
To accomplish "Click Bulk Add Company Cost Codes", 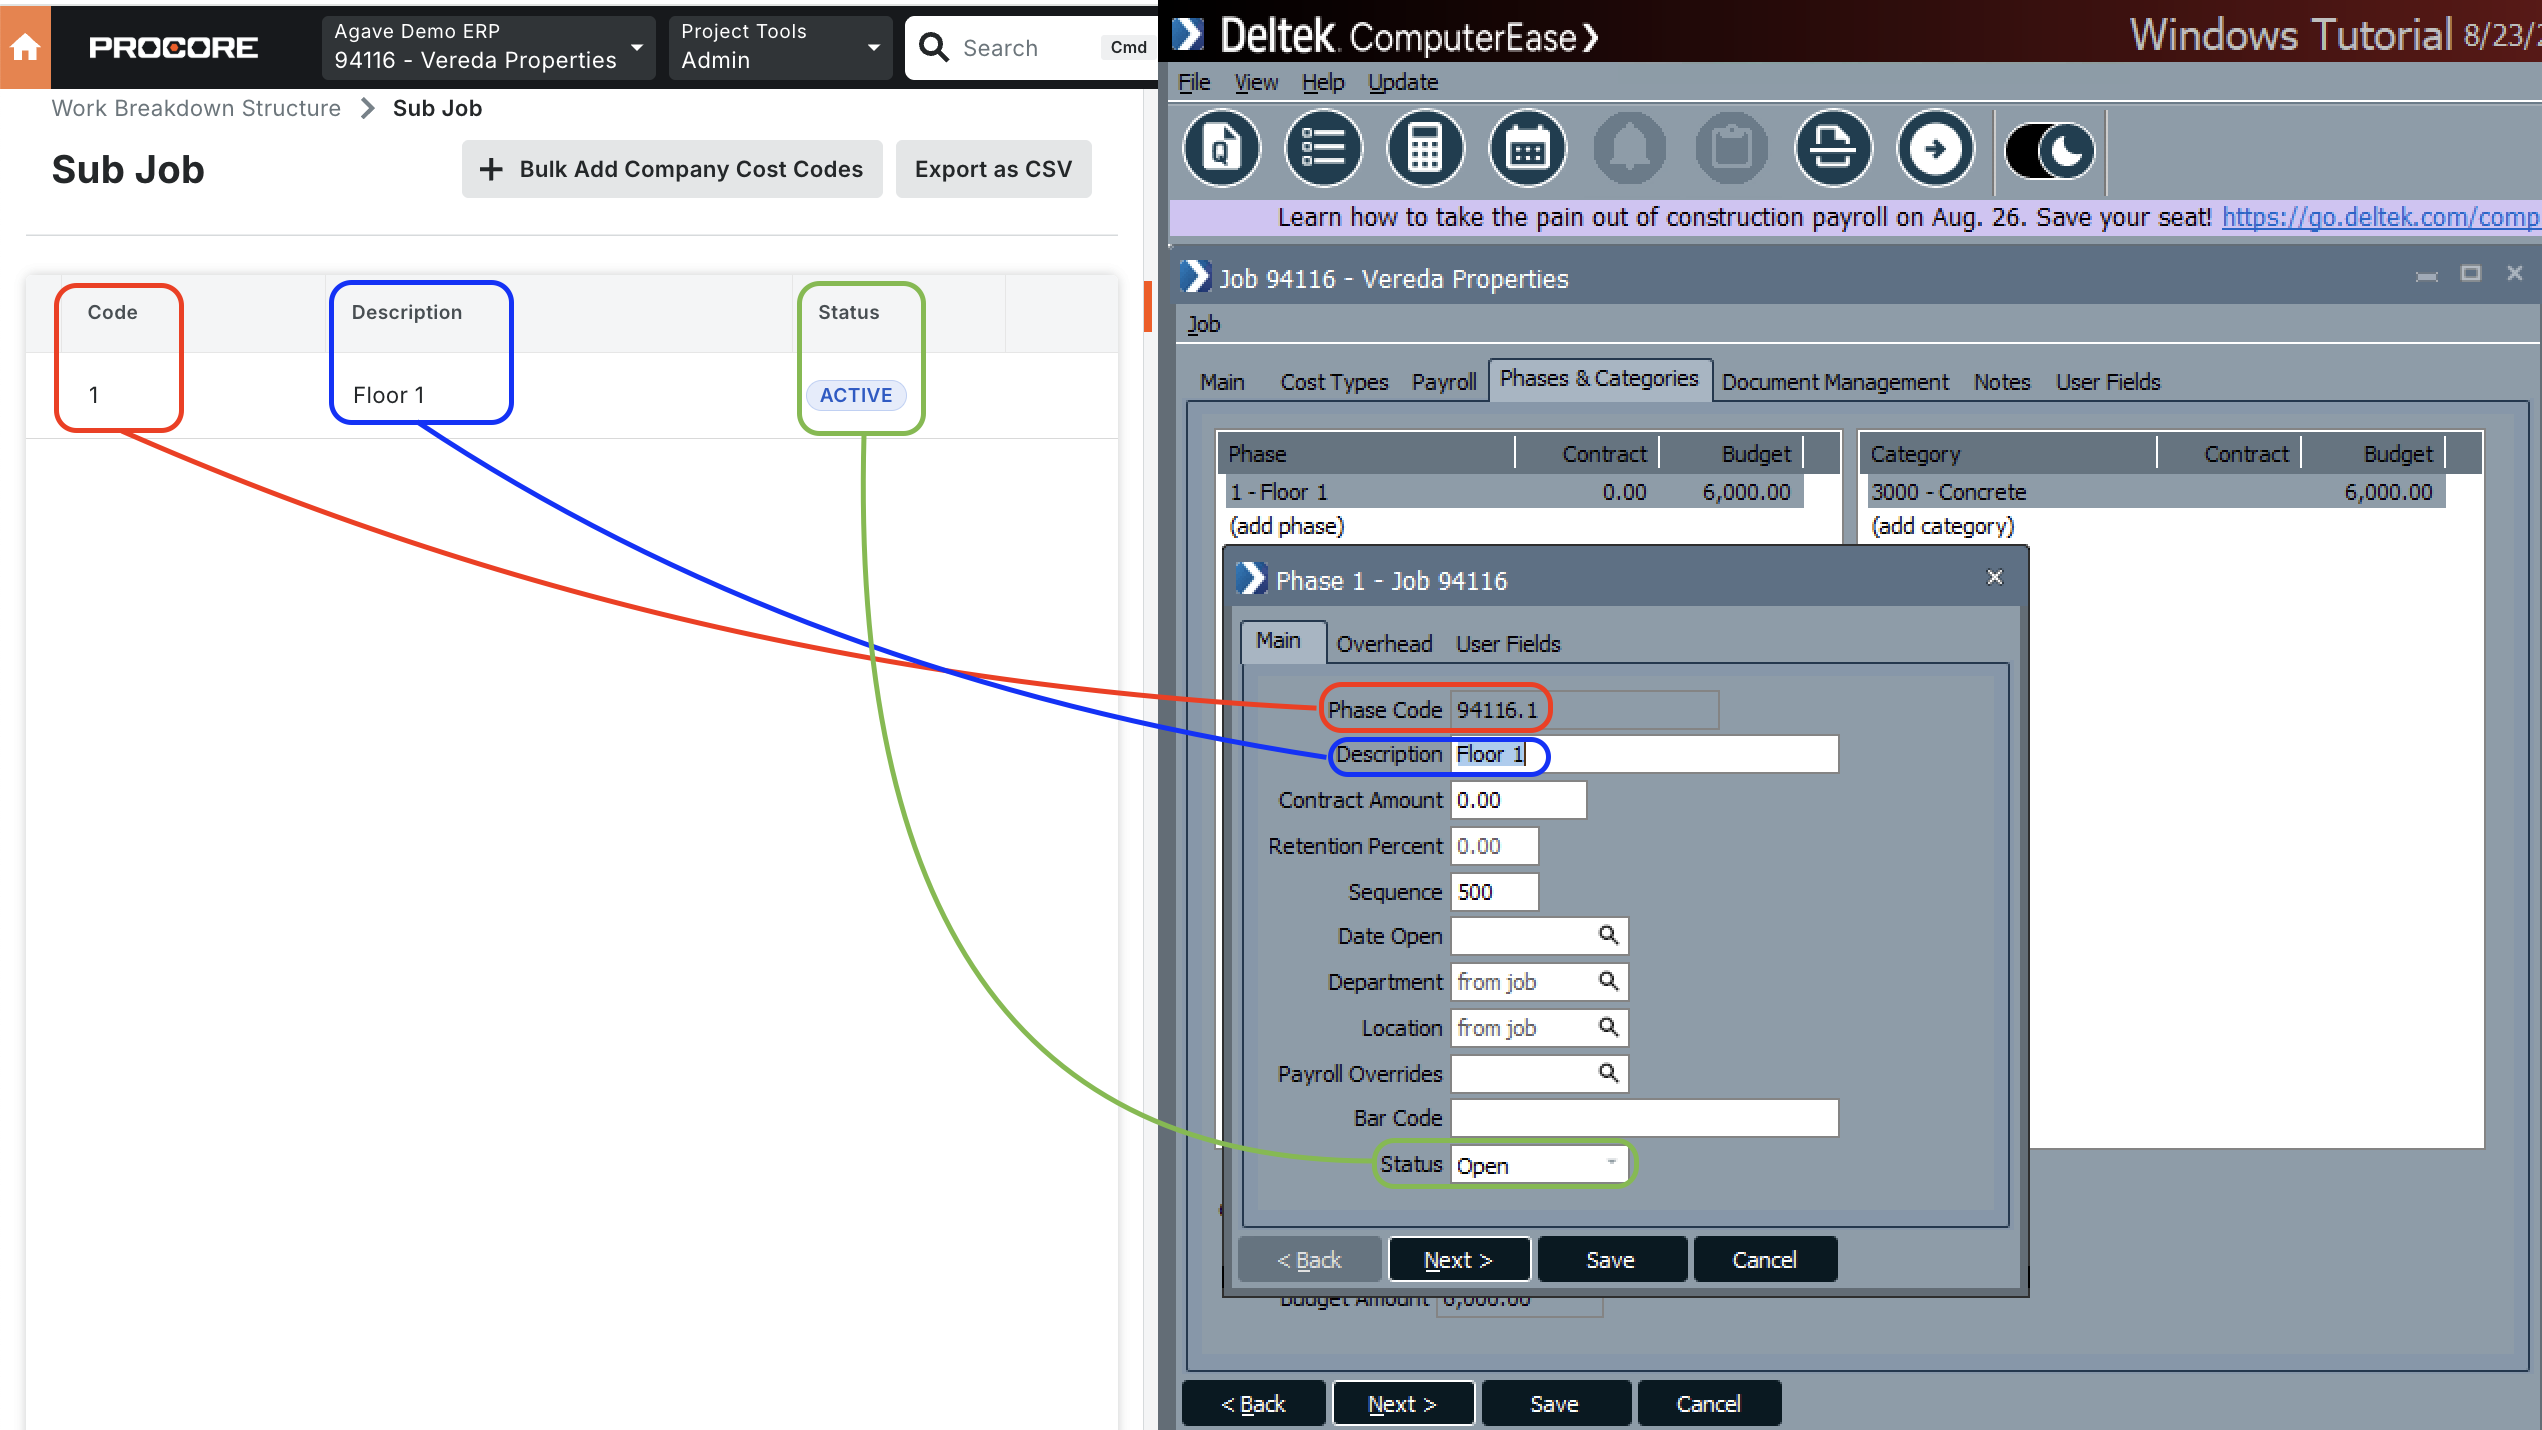I will point(672,169).
